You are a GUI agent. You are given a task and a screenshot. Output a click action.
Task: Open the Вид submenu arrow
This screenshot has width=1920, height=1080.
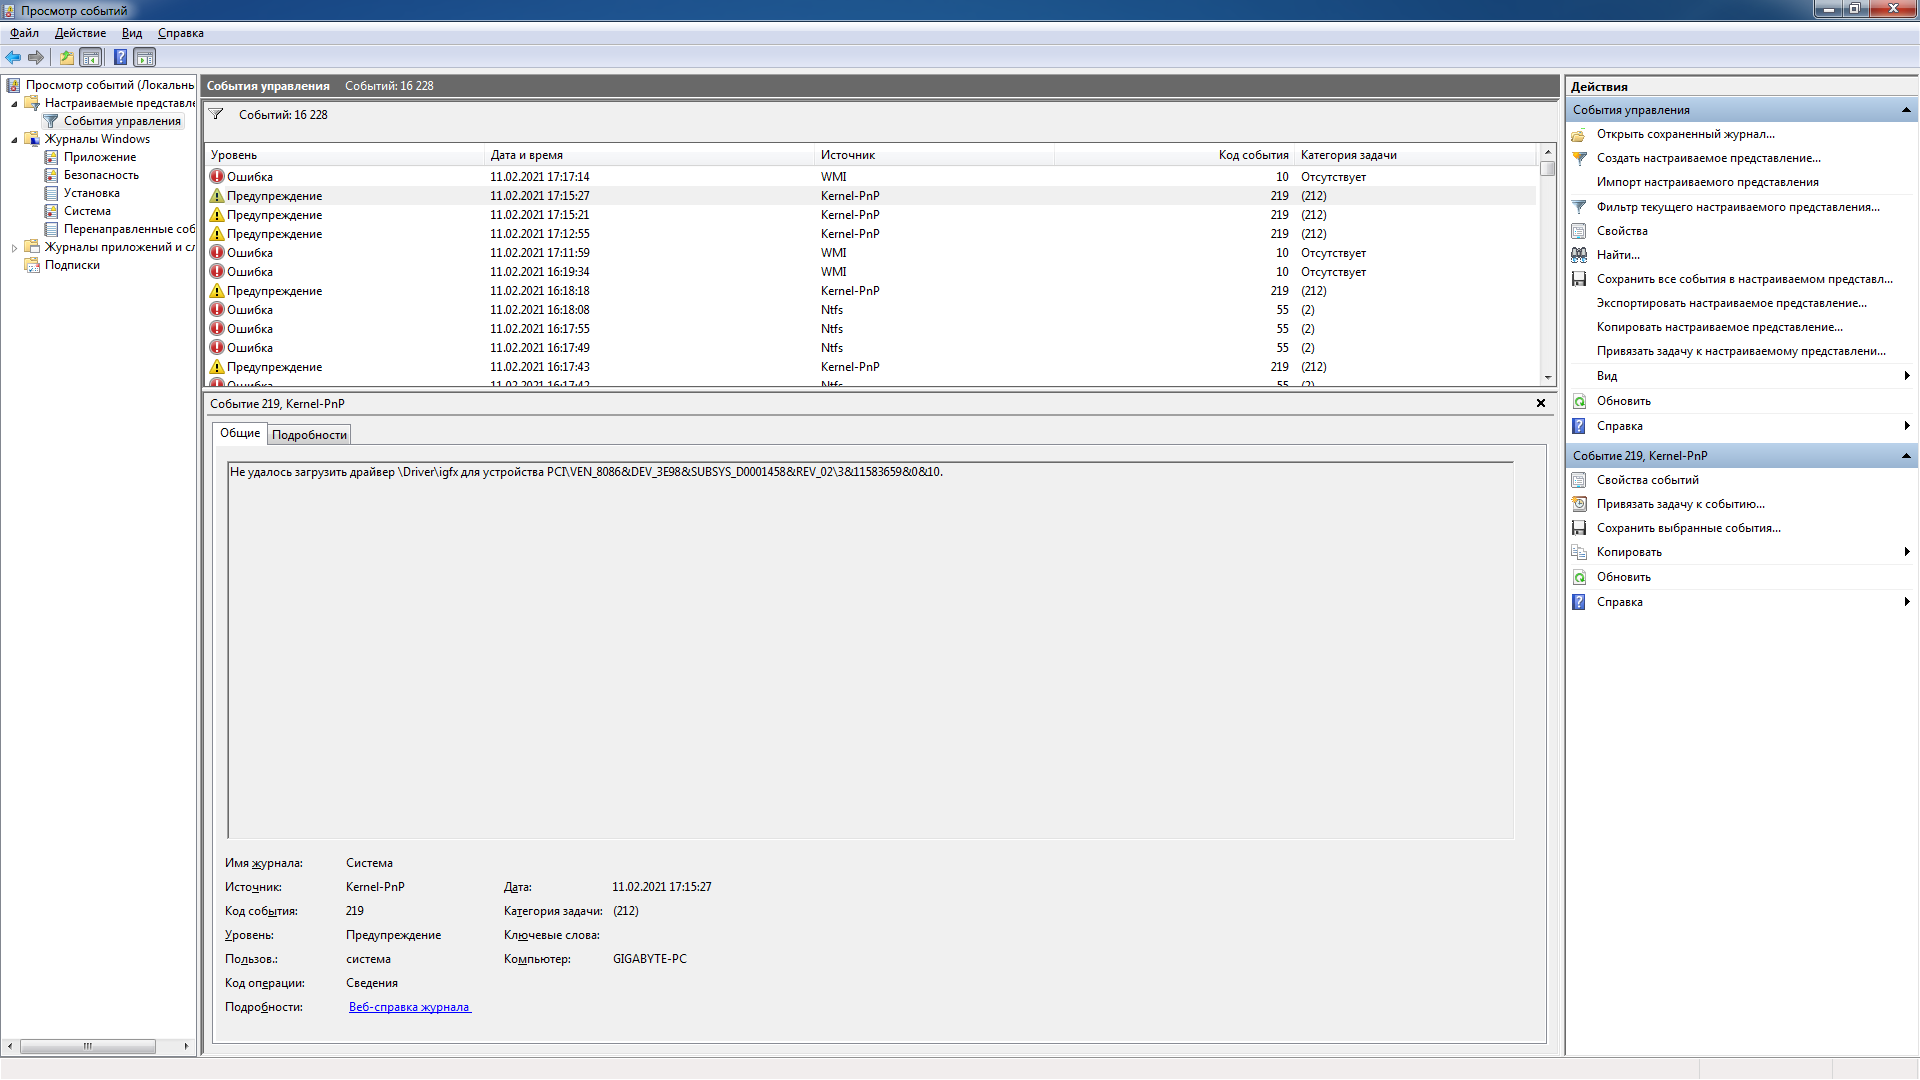pos(1907,376)
